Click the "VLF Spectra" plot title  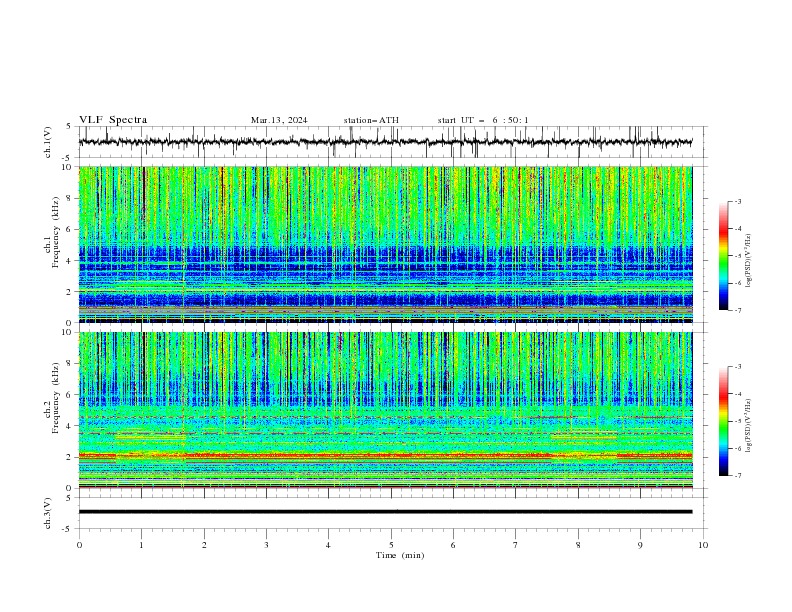click(x=113, y=120)
